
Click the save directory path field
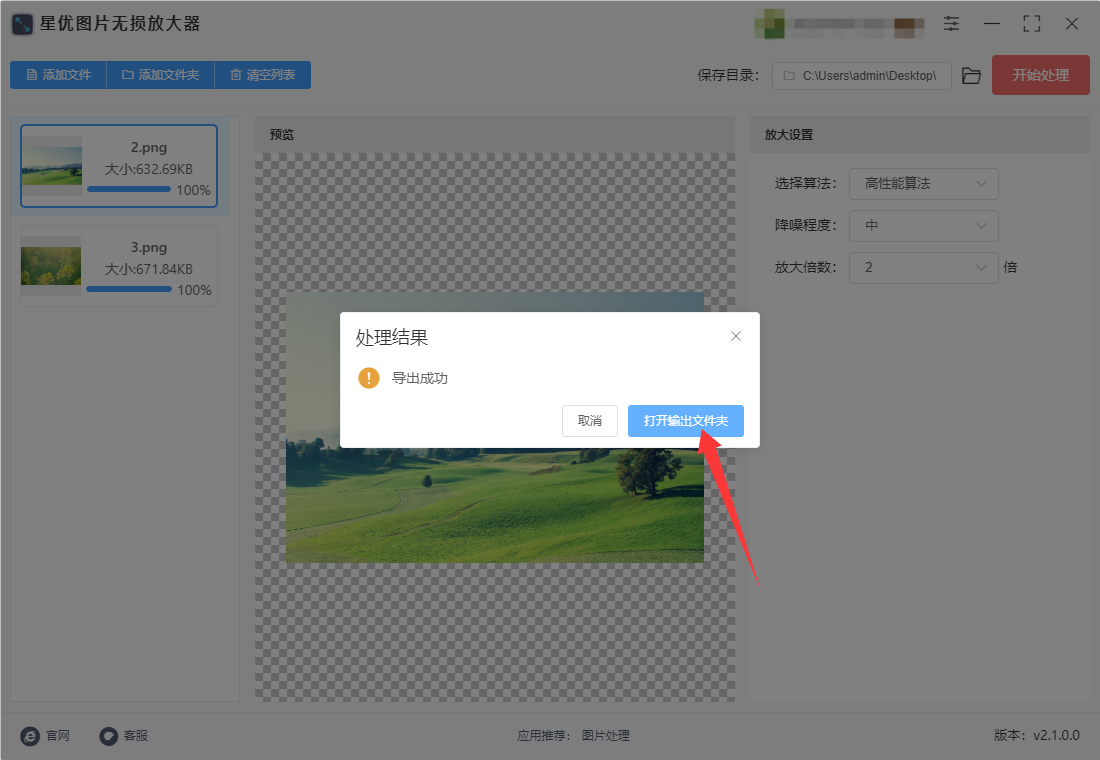tap(861, 76)
